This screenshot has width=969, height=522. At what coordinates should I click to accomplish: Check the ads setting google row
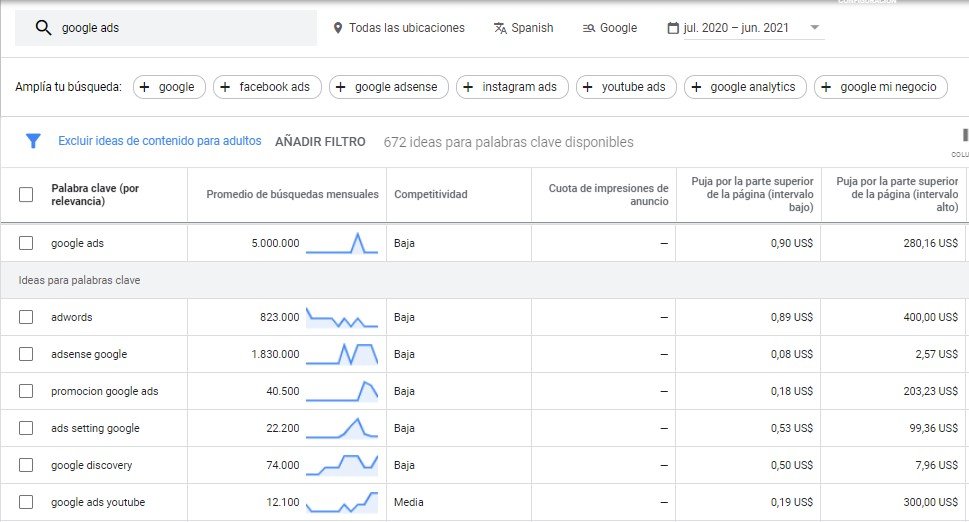coord(26,428)
